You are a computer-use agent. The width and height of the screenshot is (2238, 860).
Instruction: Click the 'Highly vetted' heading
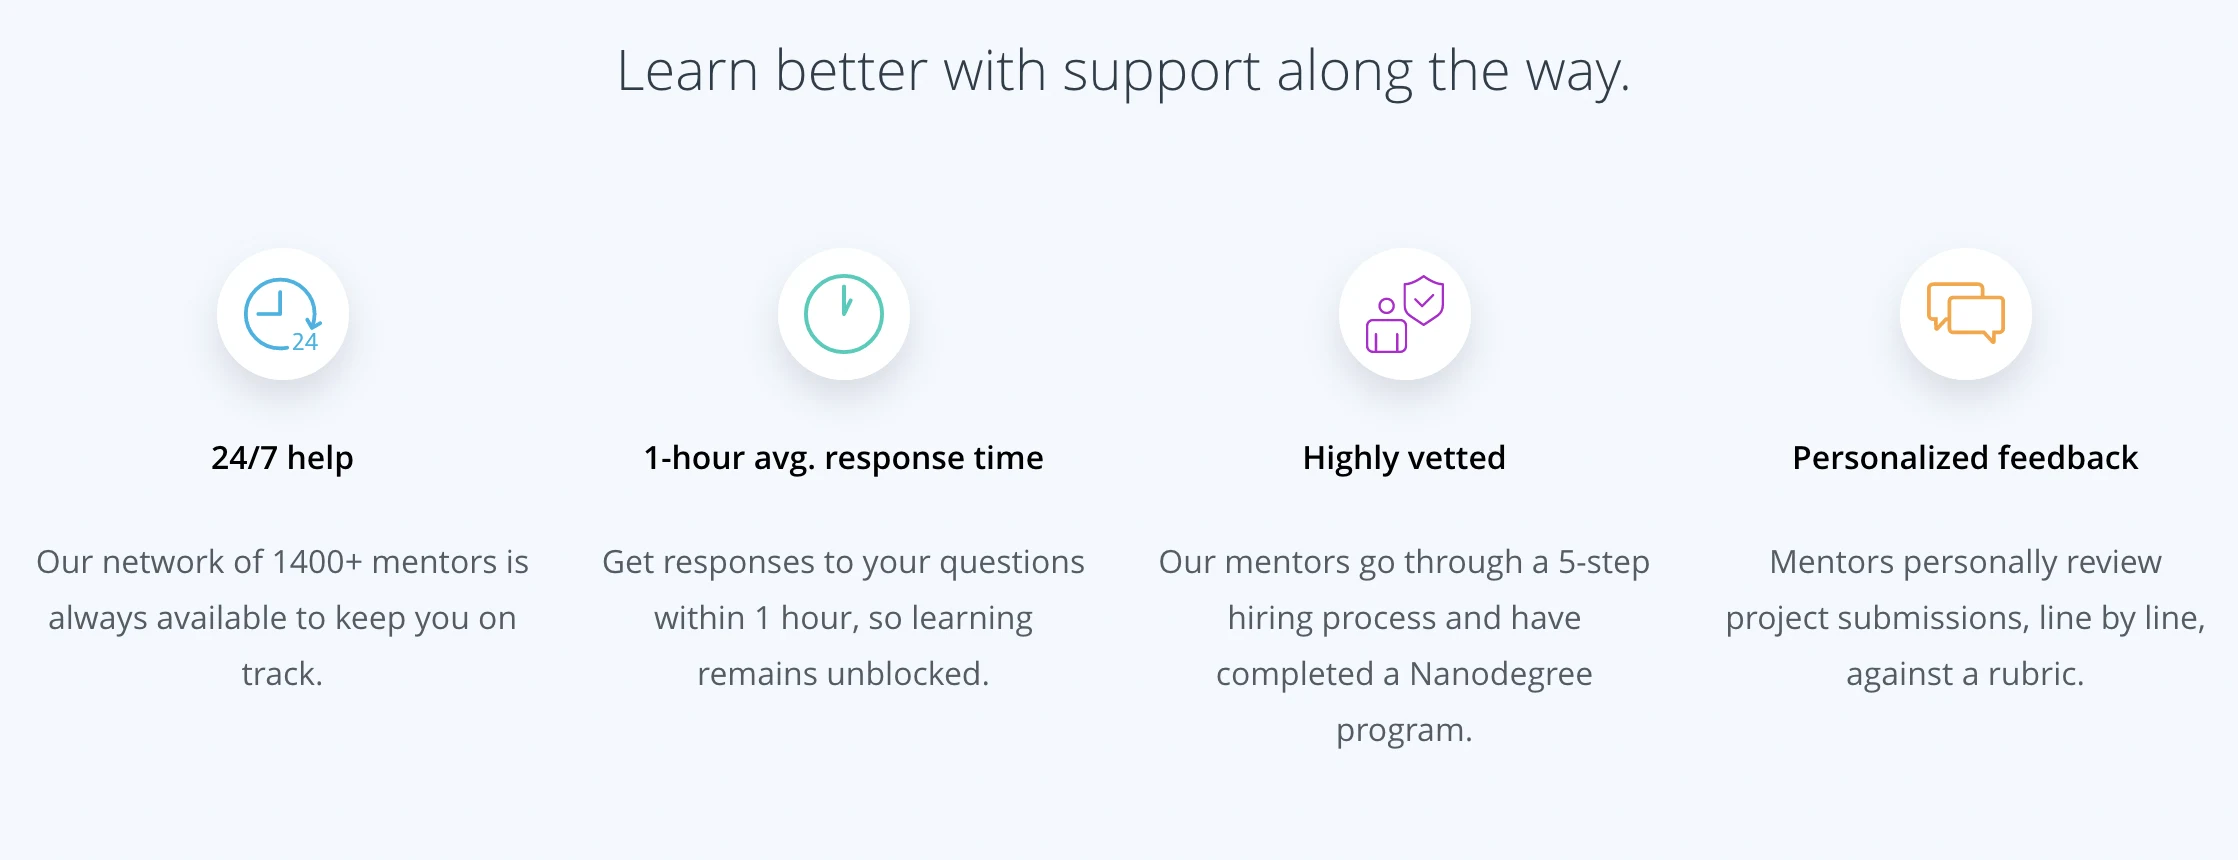click(x=1404, y=458)
